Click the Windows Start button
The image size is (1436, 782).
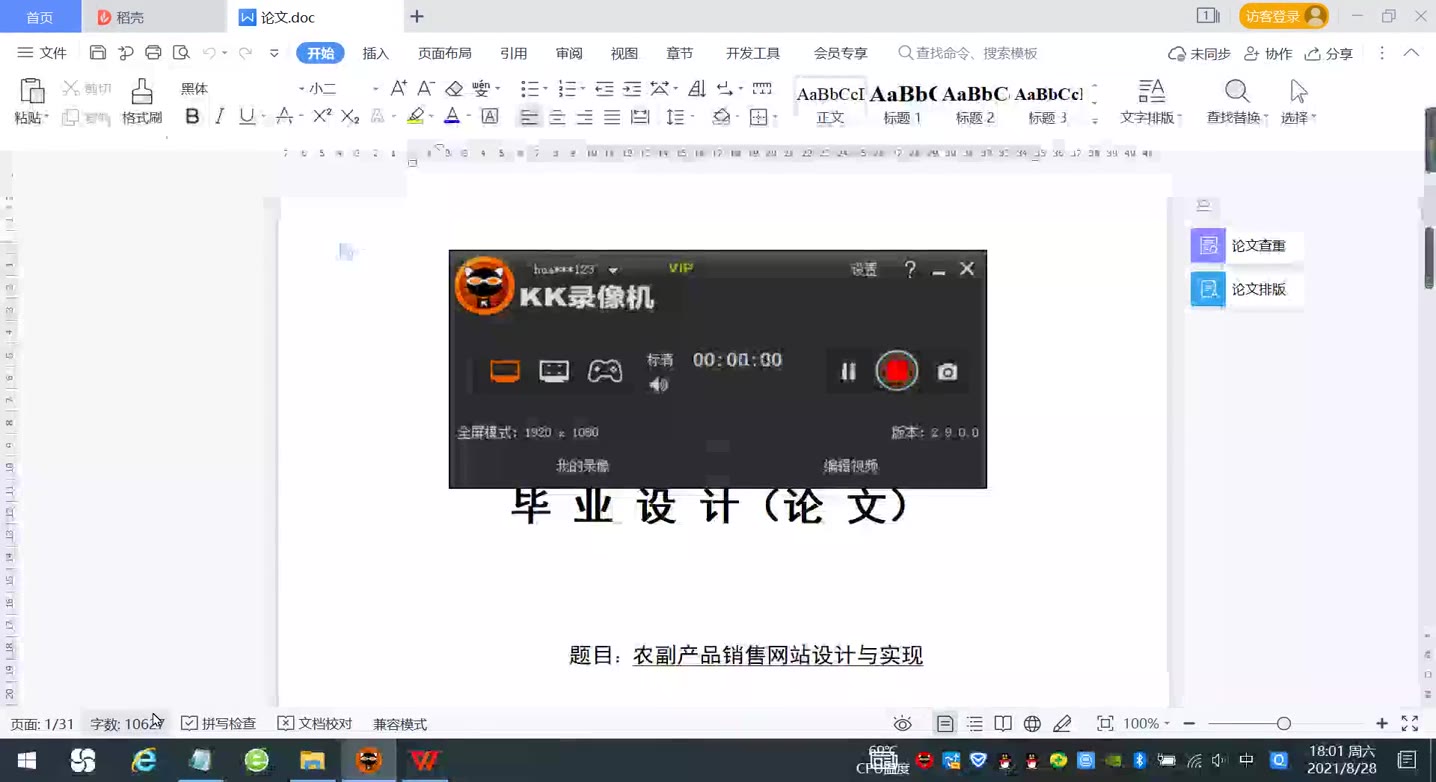click(x=27, y=761)
